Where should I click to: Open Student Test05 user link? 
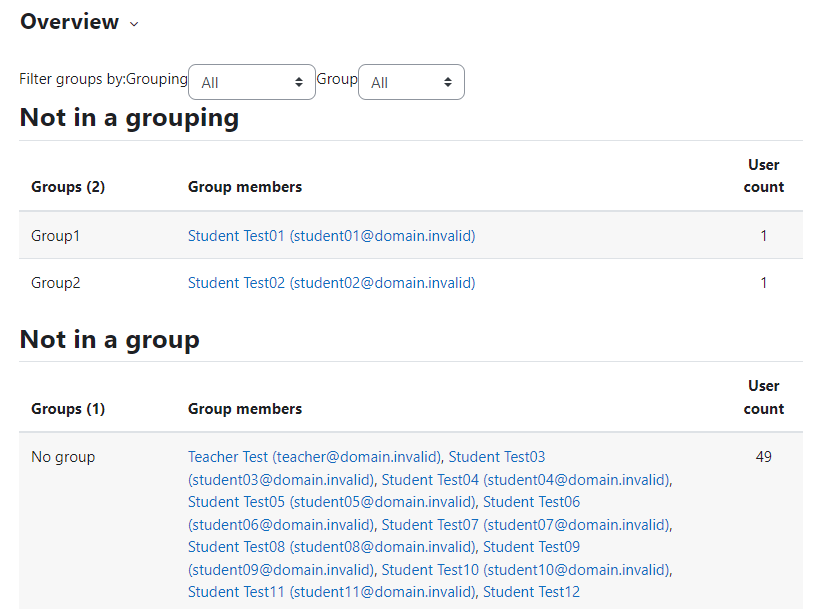[332, 501]
